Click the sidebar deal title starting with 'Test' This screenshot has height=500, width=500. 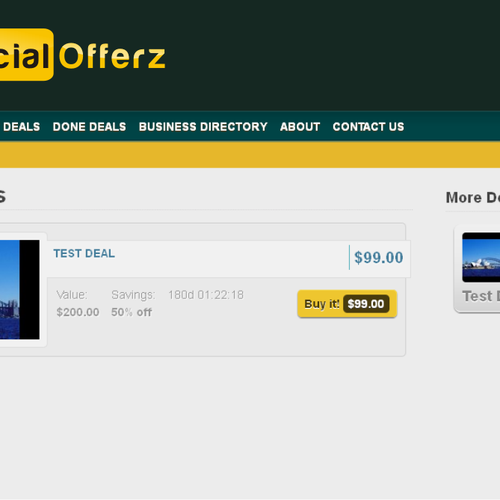point(481,296)
